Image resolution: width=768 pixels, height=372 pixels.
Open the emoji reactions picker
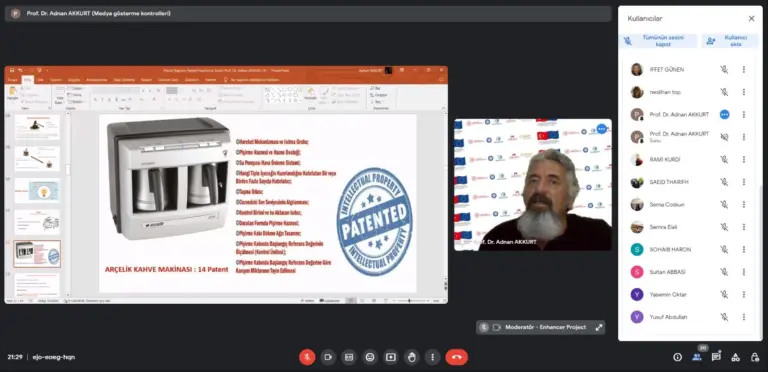pyautogui.click(x=370, y=357)
